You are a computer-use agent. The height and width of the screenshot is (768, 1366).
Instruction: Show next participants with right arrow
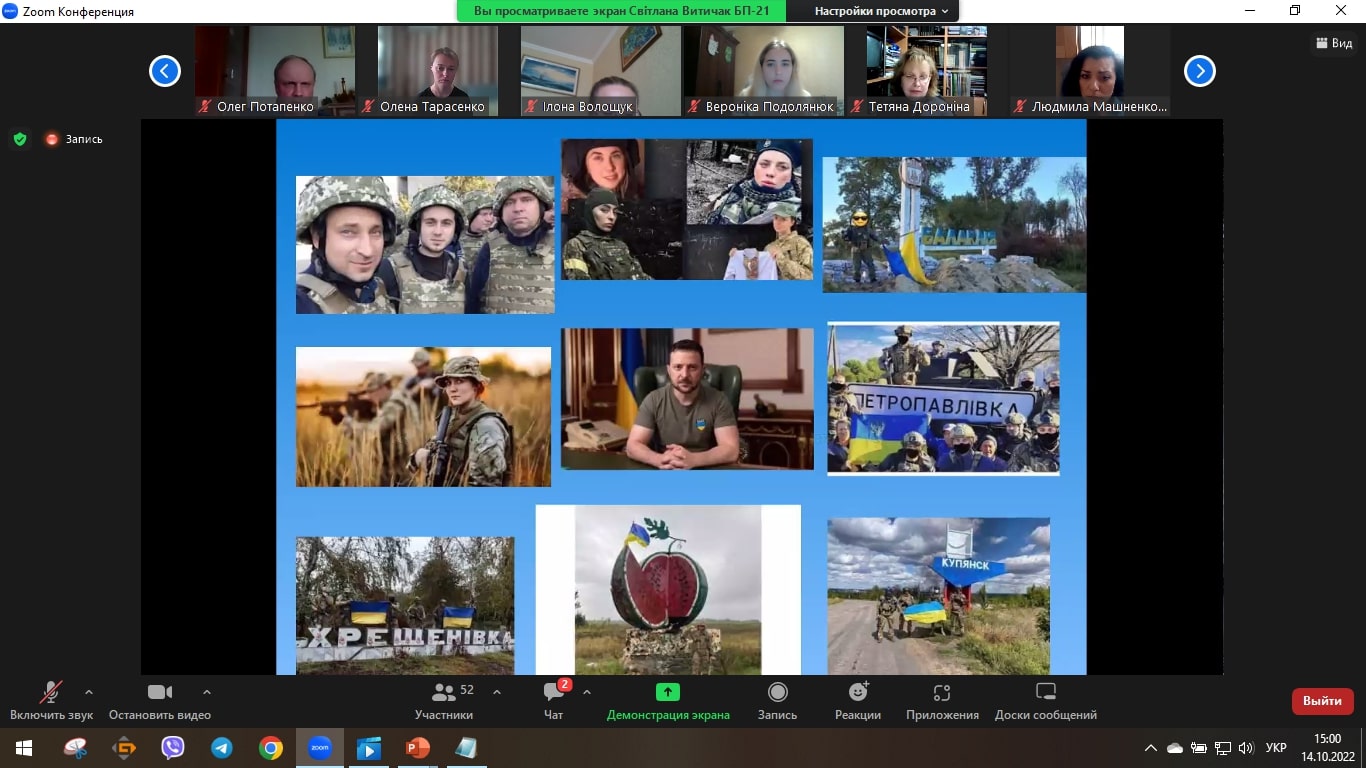coord(1199,71)
